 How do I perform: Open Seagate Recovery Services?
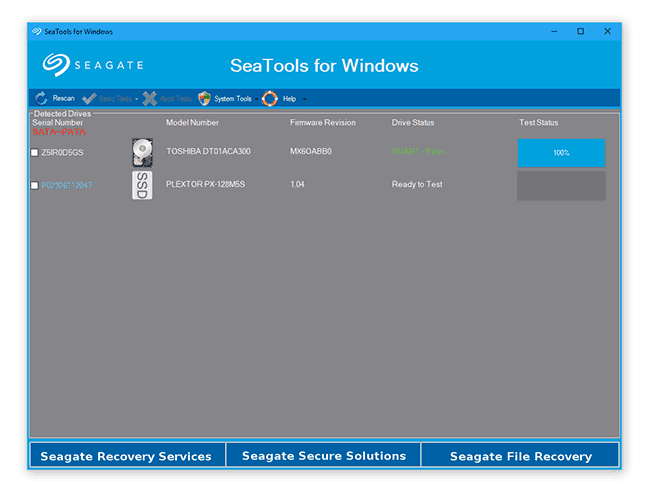[x=127, y=455]
